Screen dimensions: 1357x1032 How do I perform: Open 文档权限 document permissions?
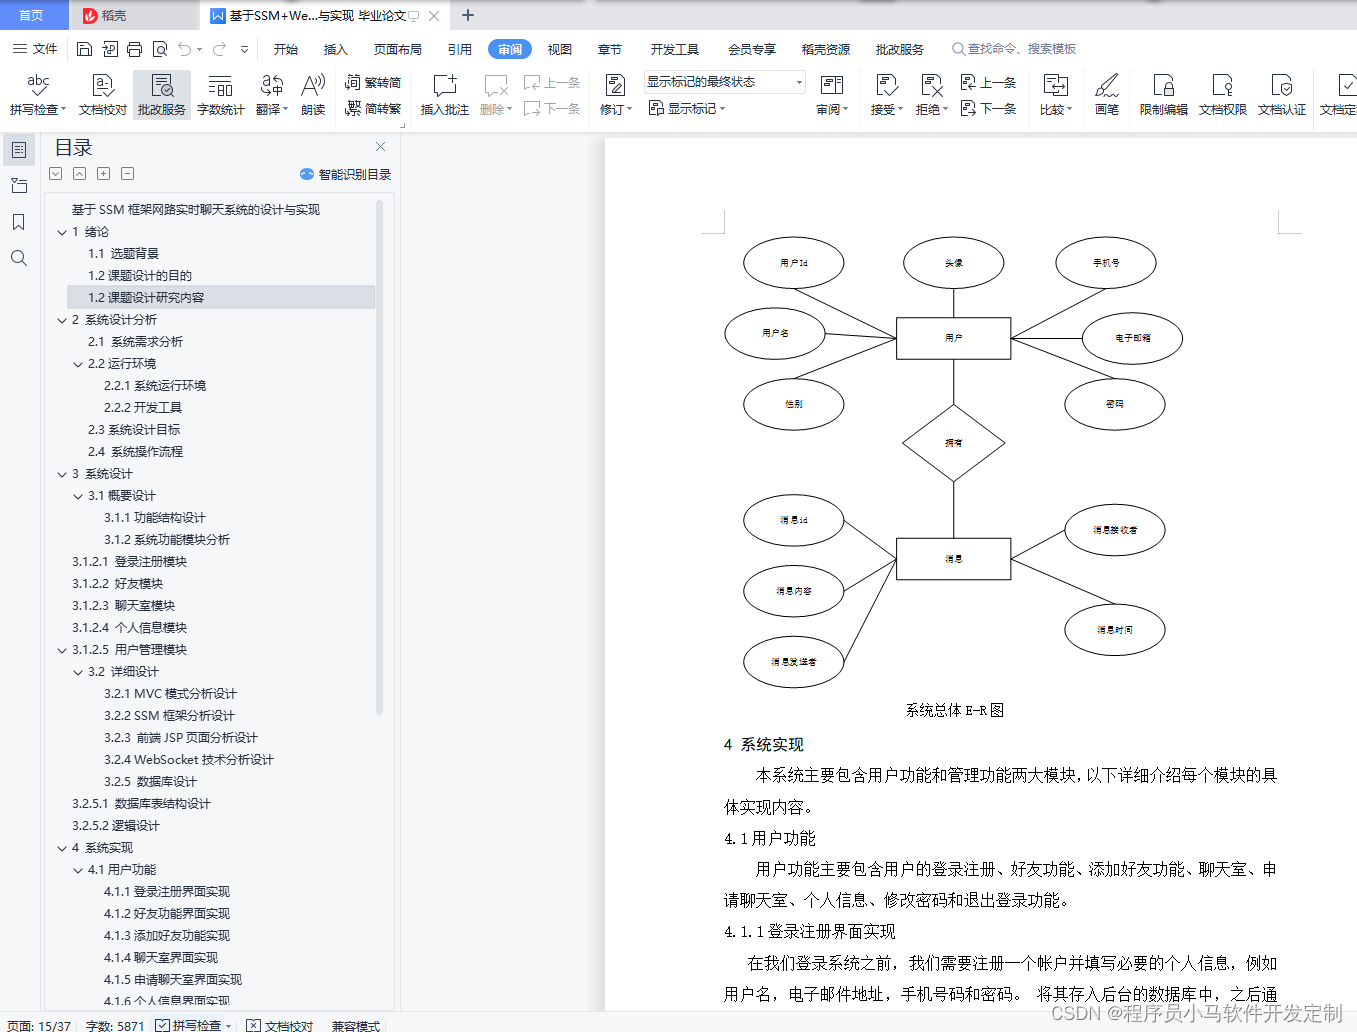point(1222,95)
